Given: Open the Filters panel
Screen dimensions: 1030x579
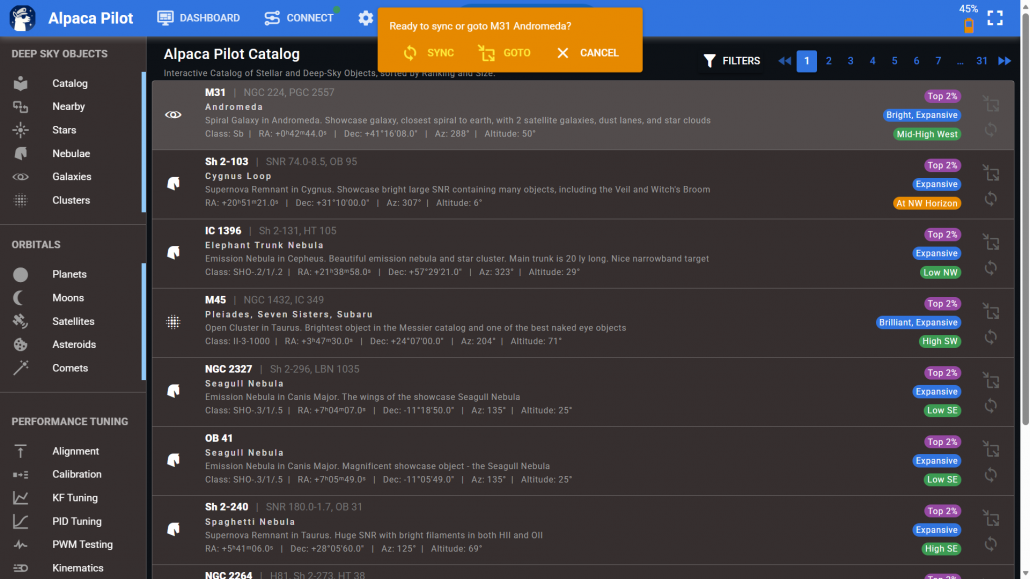Looking at the screenshot, I should pos(732,61).
